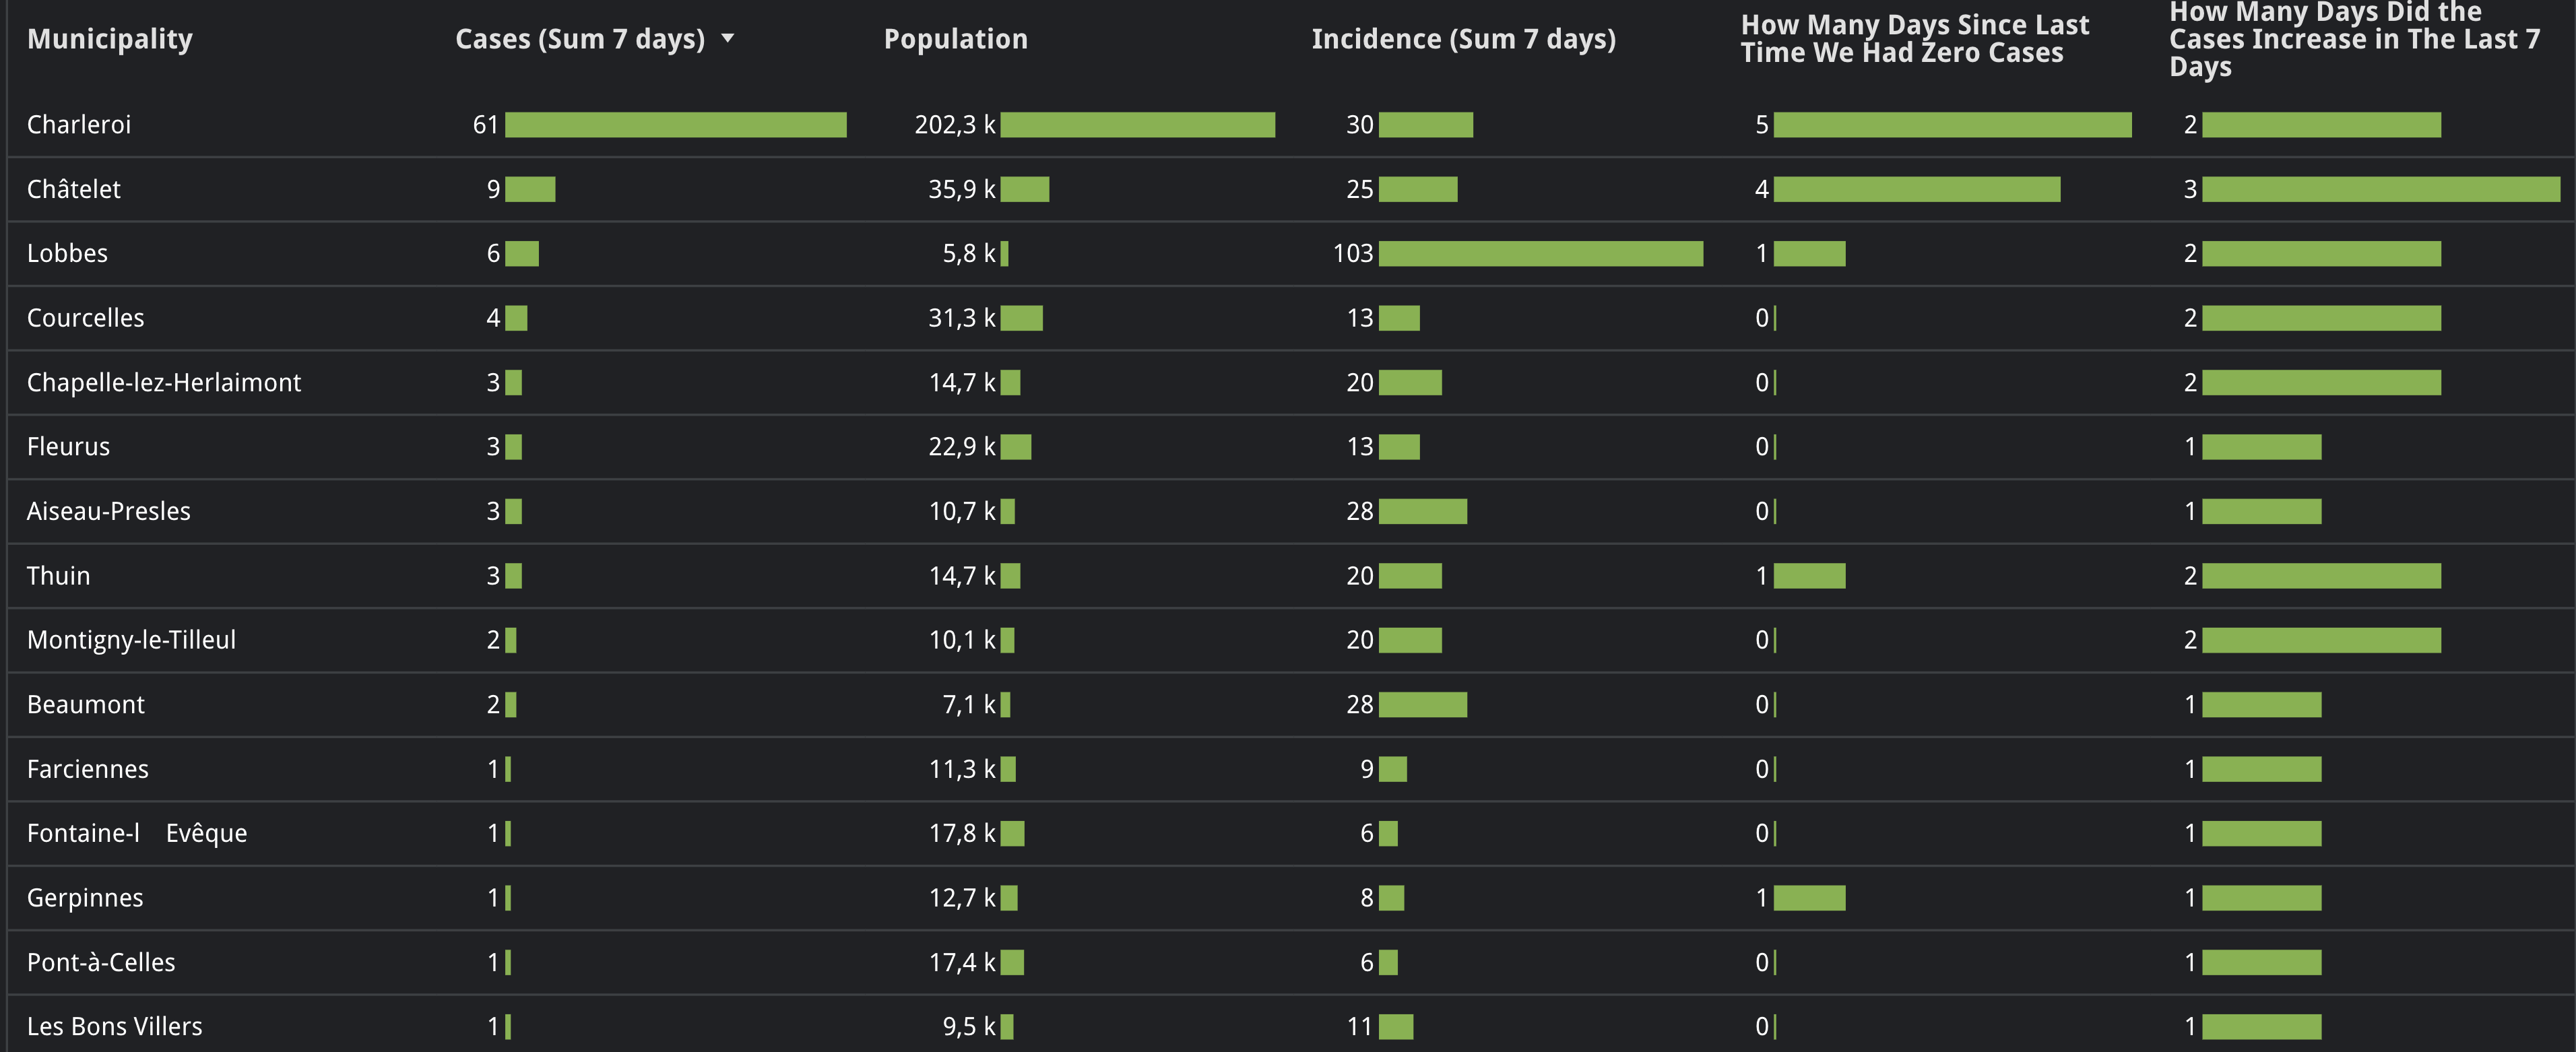Viewport: 2576px width, 1052px height.
Task: Select the Montigny-le-Tilleul municipality name
Action: pyautogui.click(x=132, y=640)
